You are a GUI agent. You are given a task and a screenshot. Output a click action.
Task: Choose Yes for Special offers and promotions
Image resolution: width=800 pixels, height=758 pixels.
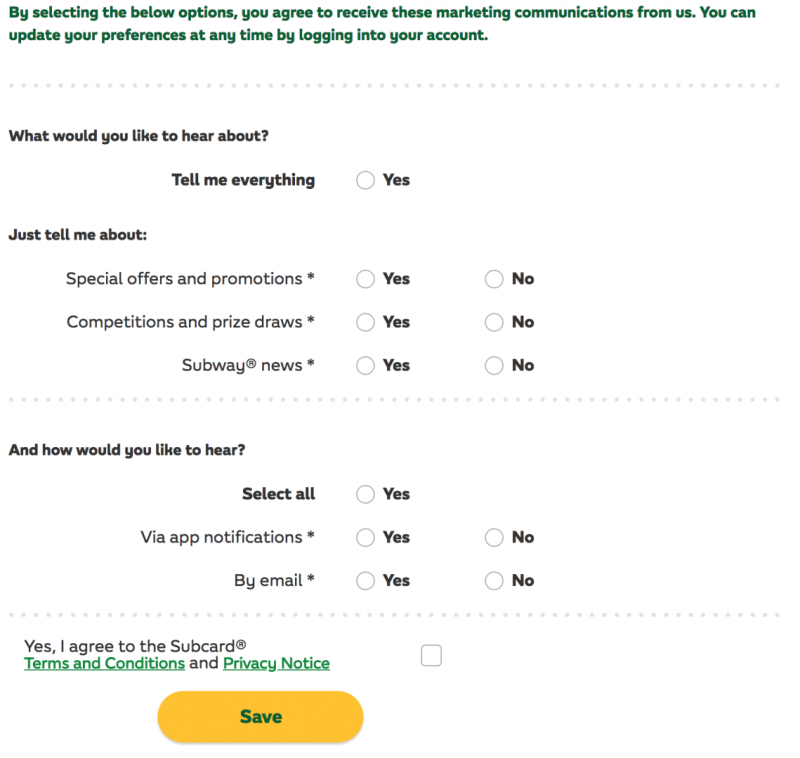click(x=366, y=279)
